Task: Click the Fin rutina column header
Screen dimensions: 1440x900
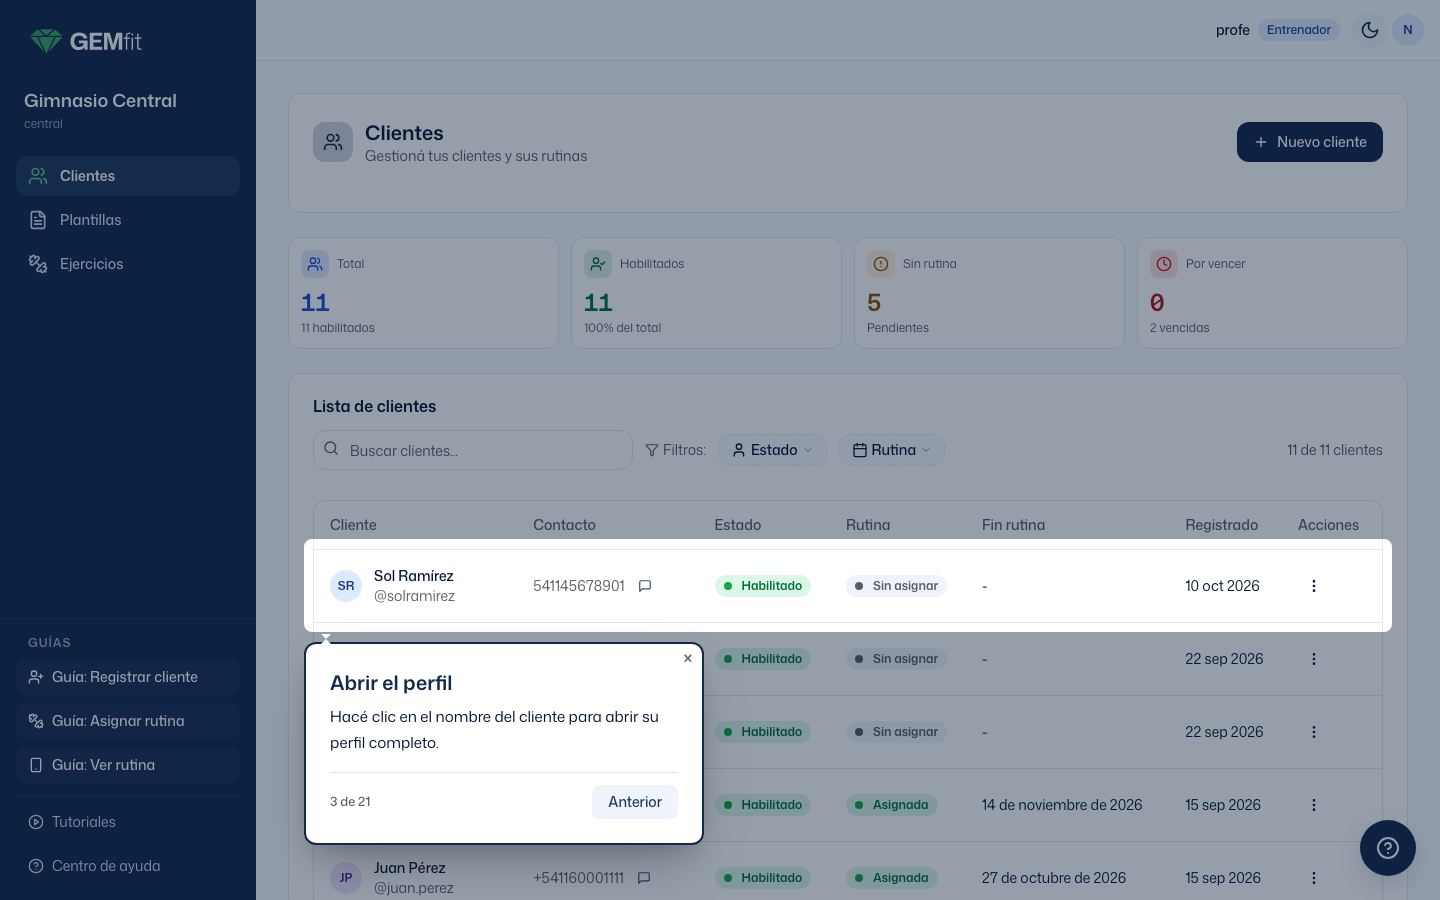Action: [1014, 525]
